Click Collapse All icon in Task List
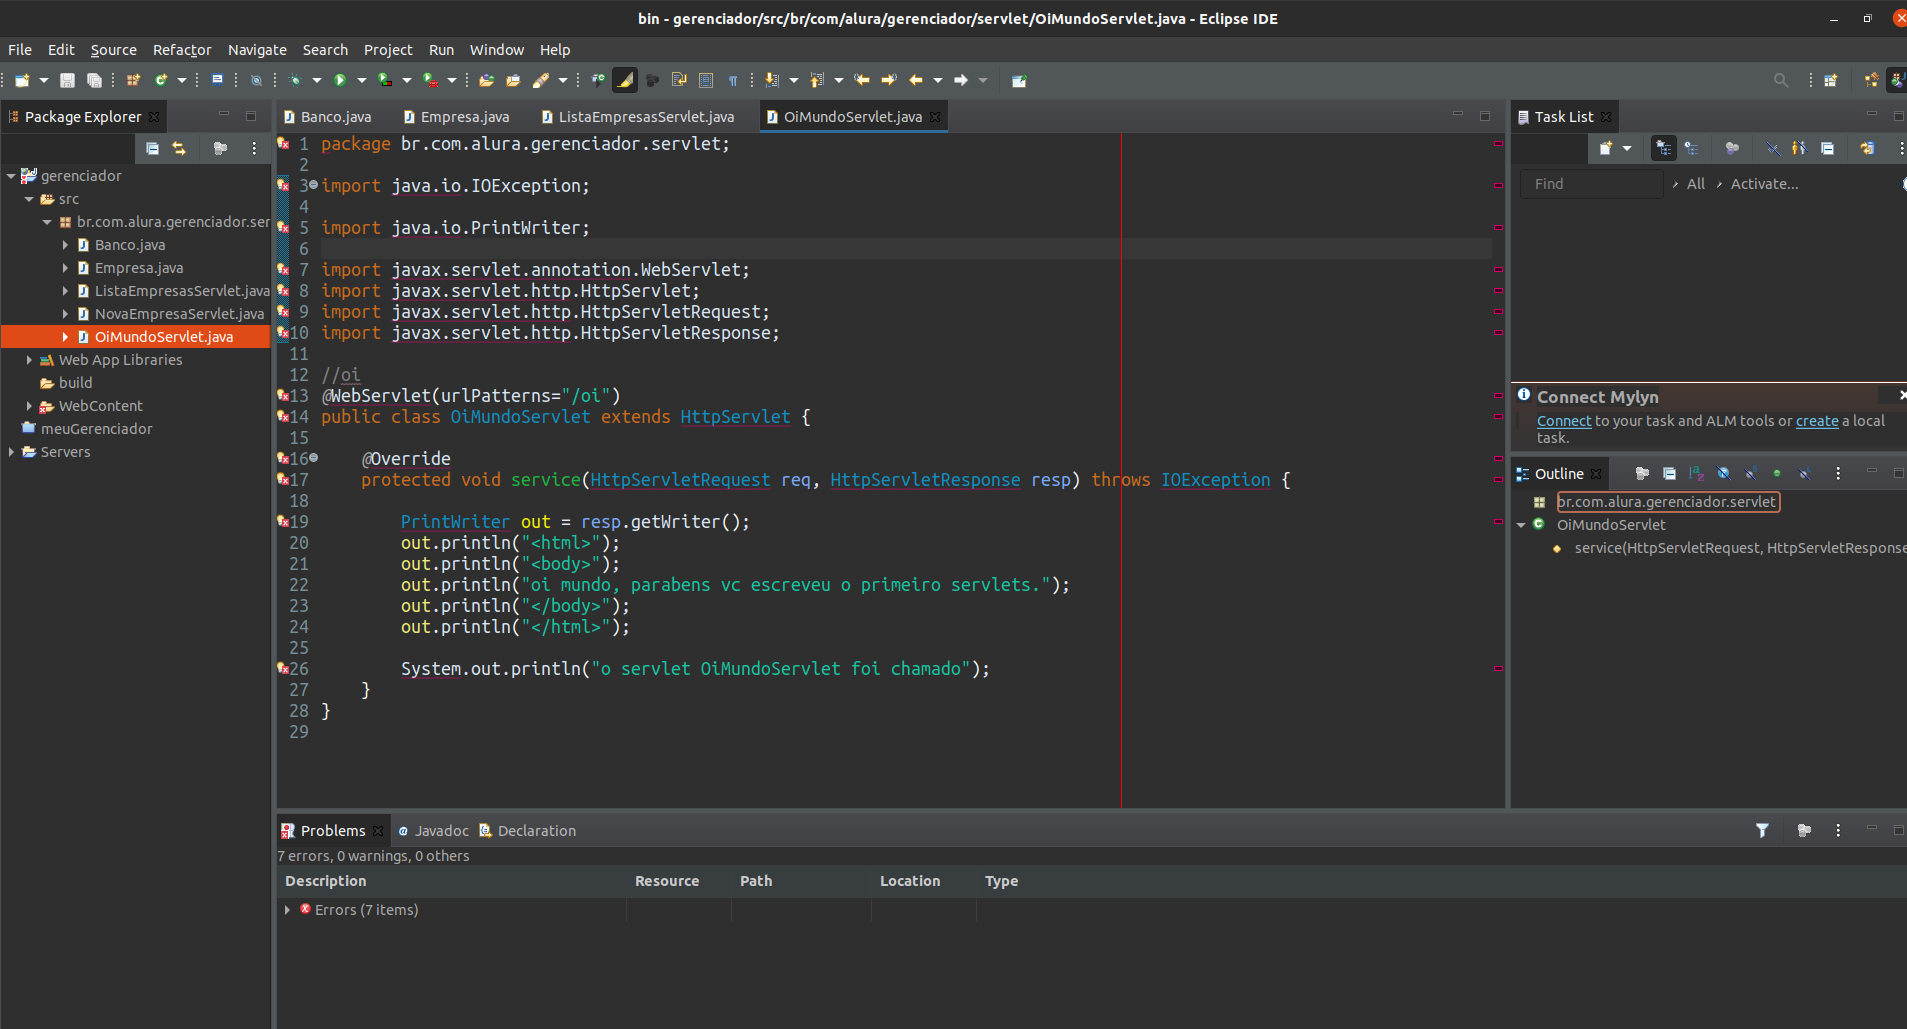Image resolution: width=1907 pixels, height=1029 pixels. point(1827,148)
